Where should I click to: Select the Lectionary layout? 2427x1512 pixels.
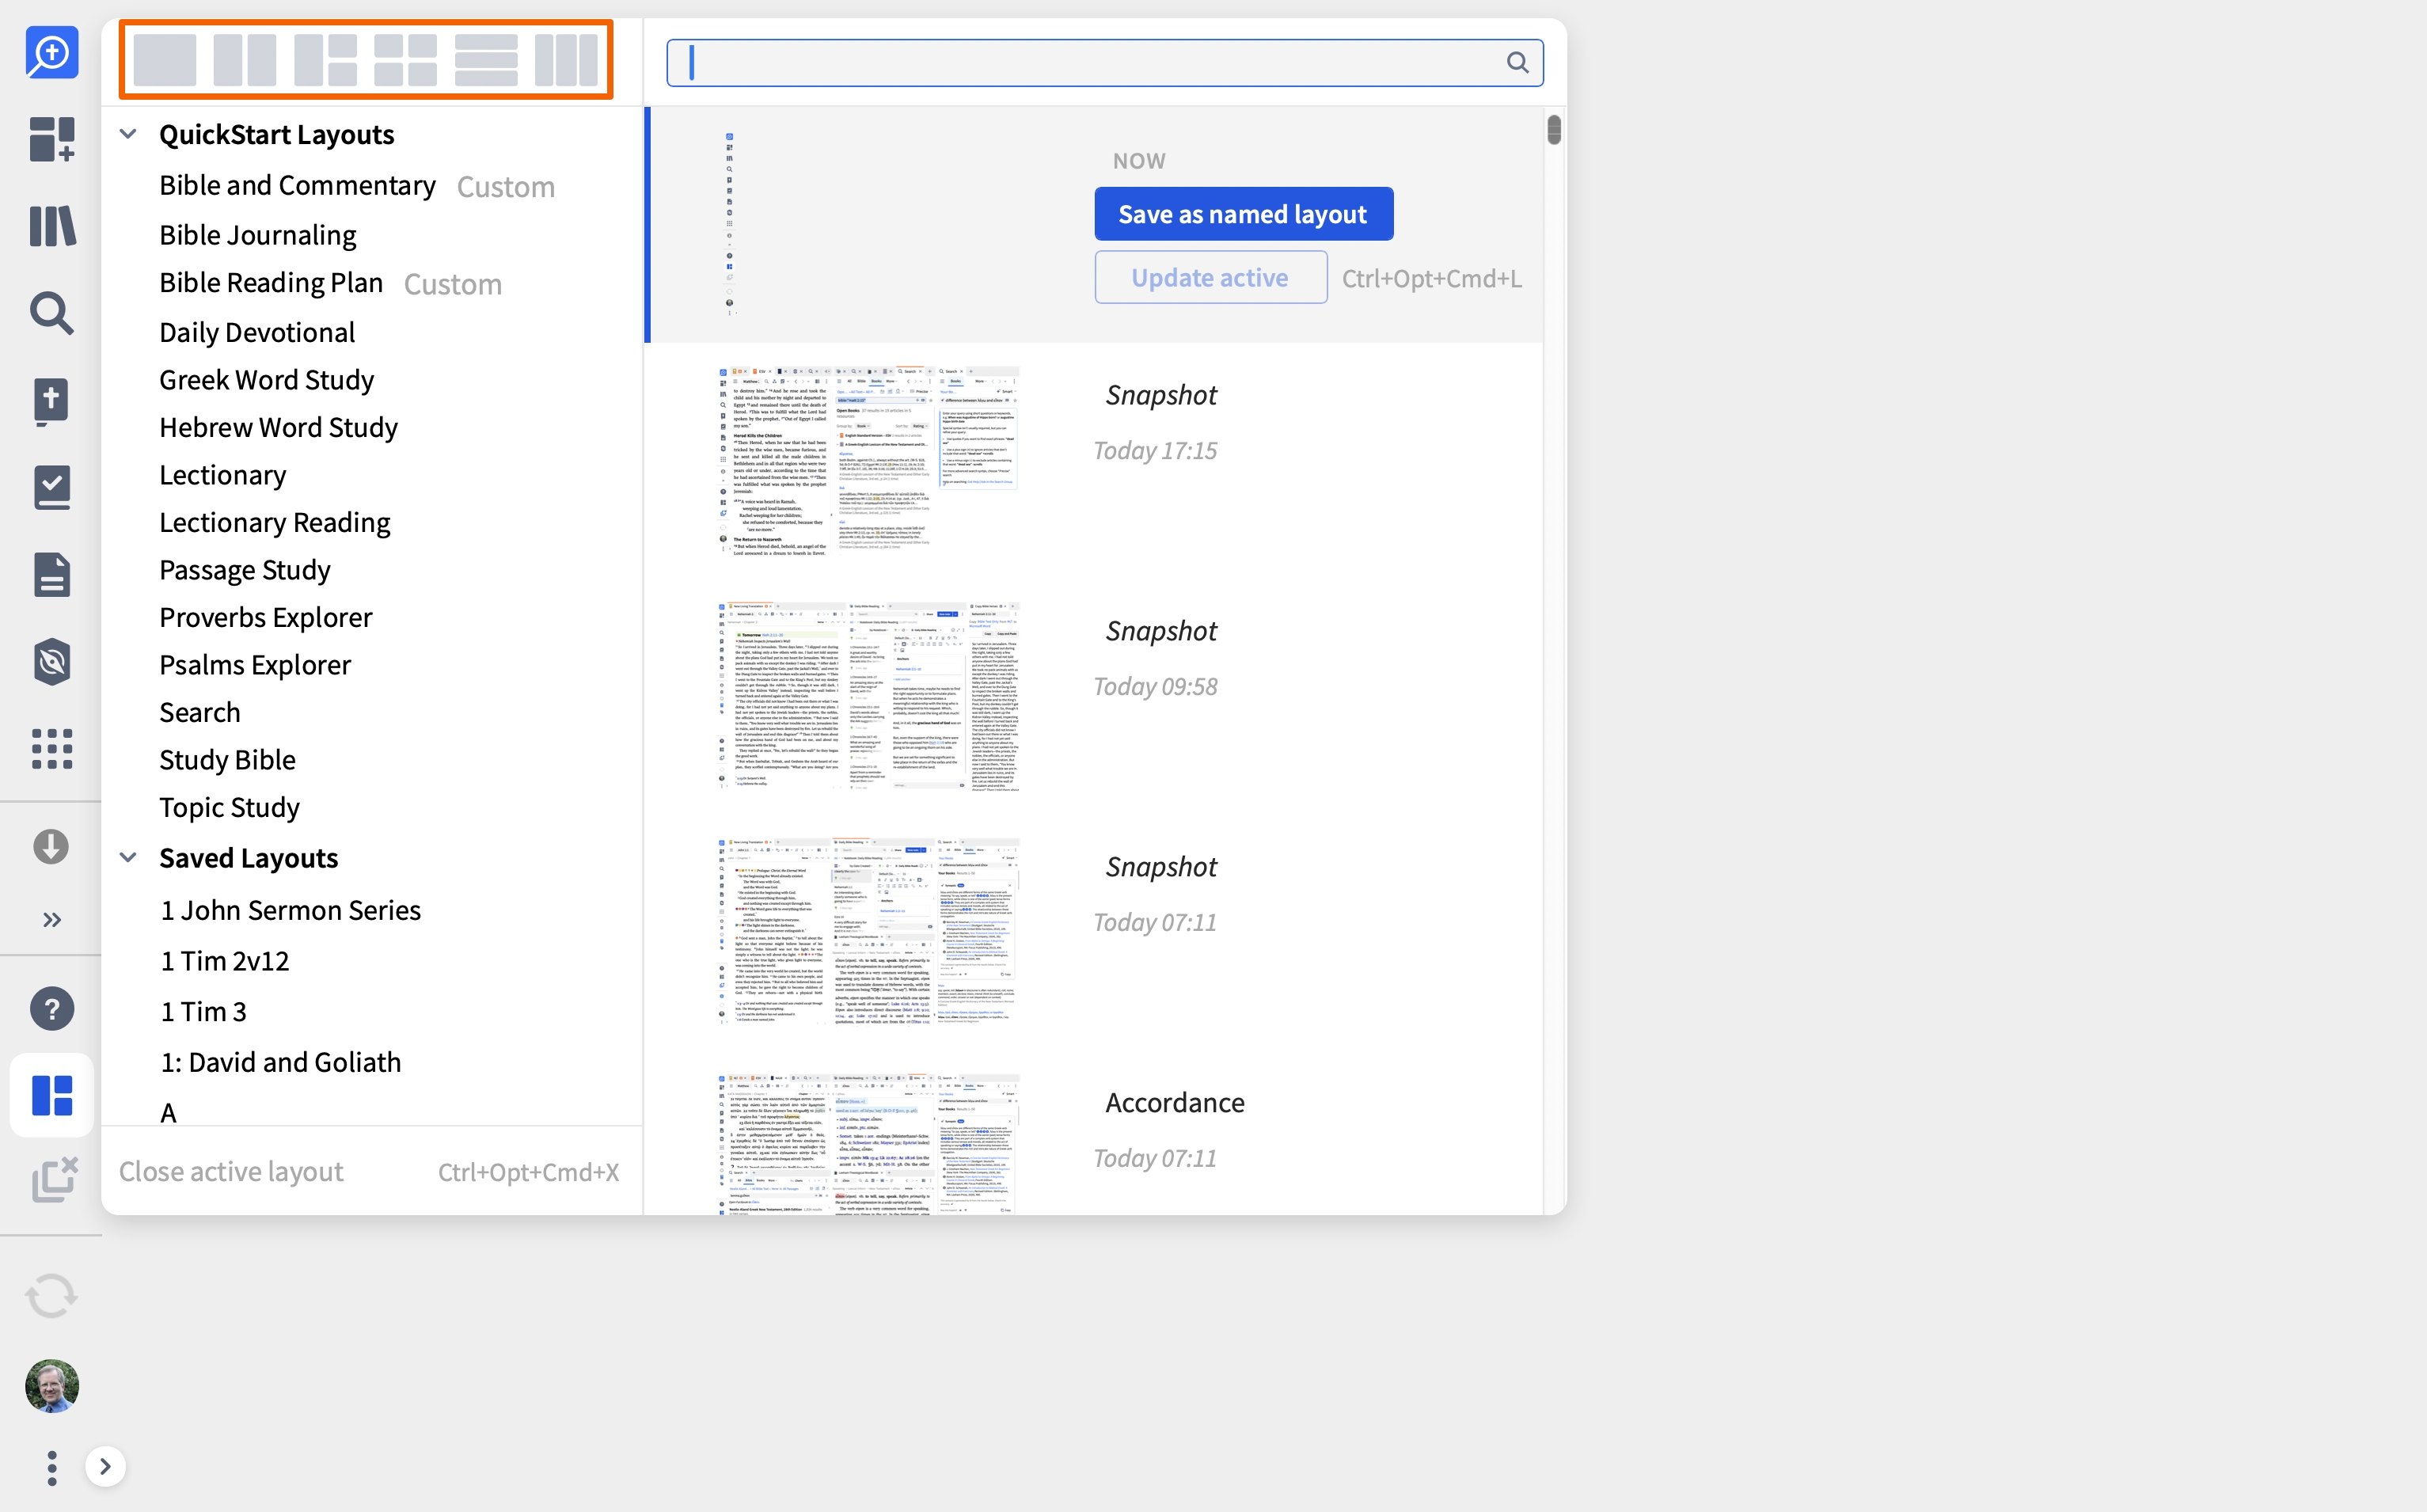click(222, 475)
